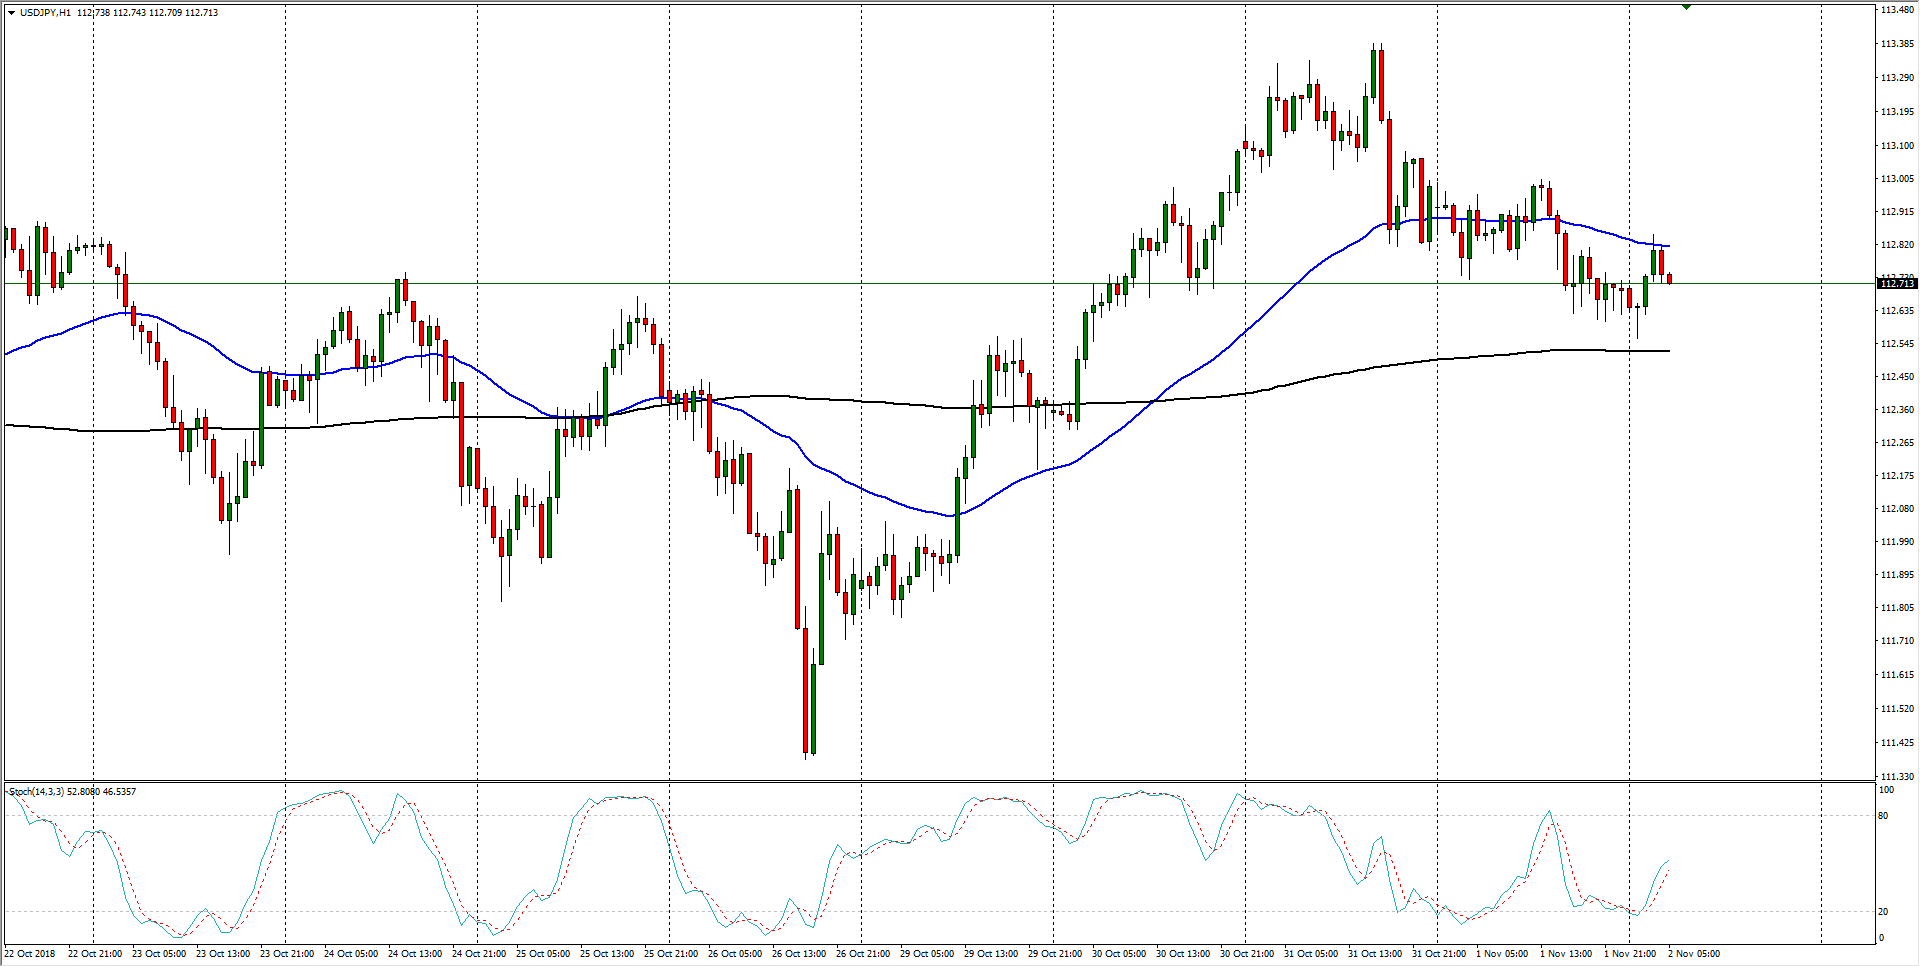Screen dimensions: 1920x967
Task: Click the 112.545 price scale label
Action: click(1897, 344)
